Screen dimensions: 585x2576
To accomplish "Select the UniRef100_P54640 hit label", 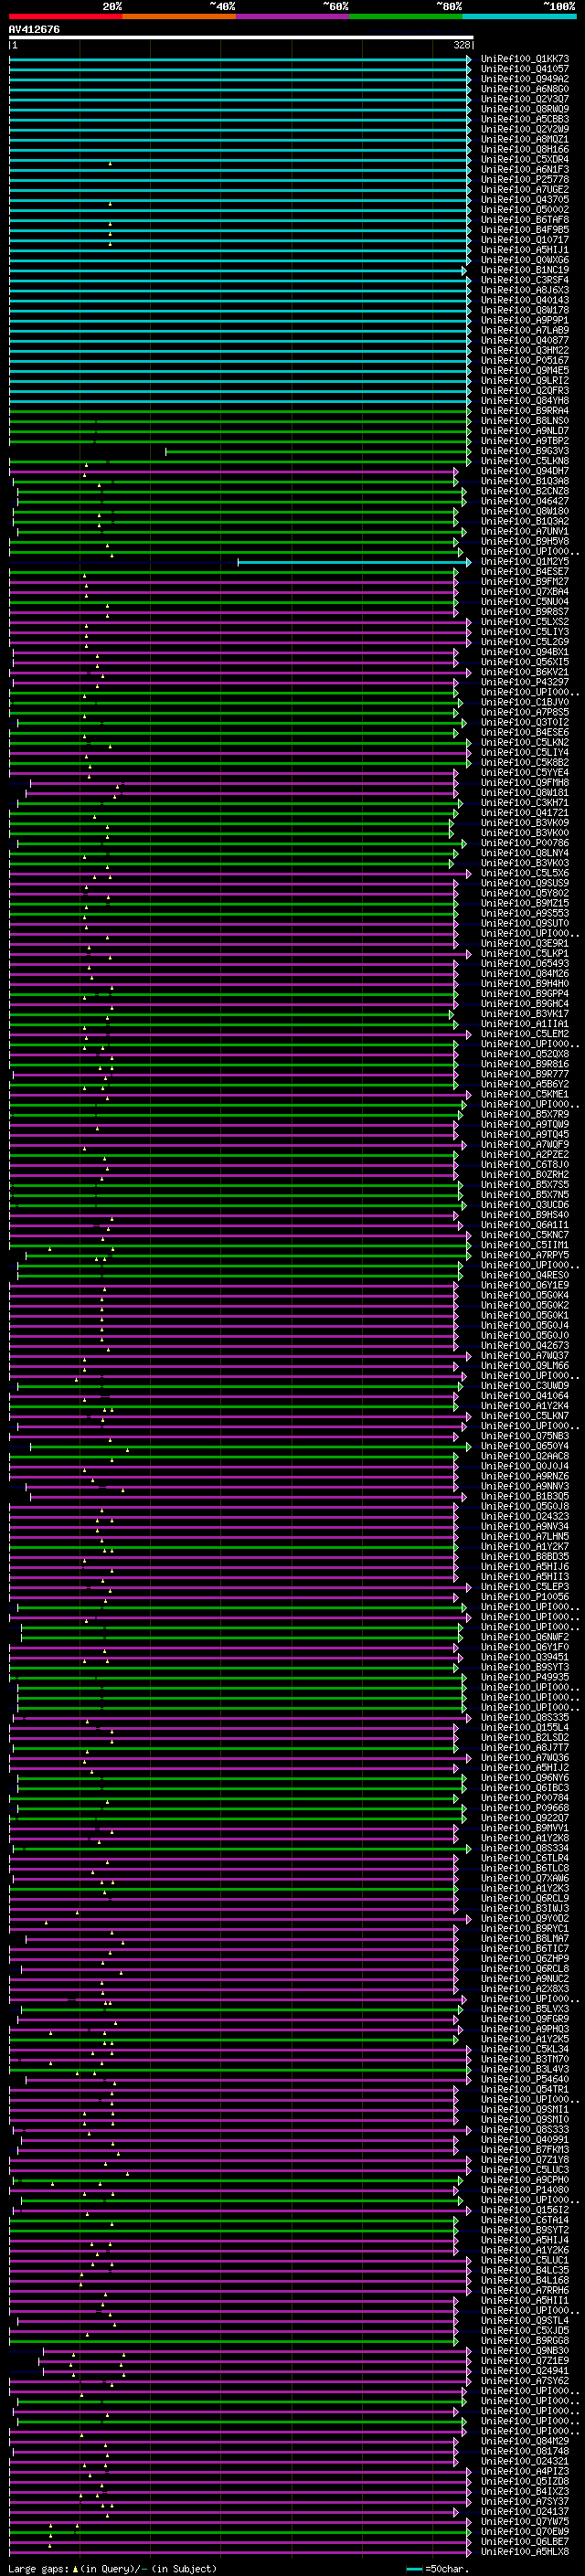I will 525,2080.
